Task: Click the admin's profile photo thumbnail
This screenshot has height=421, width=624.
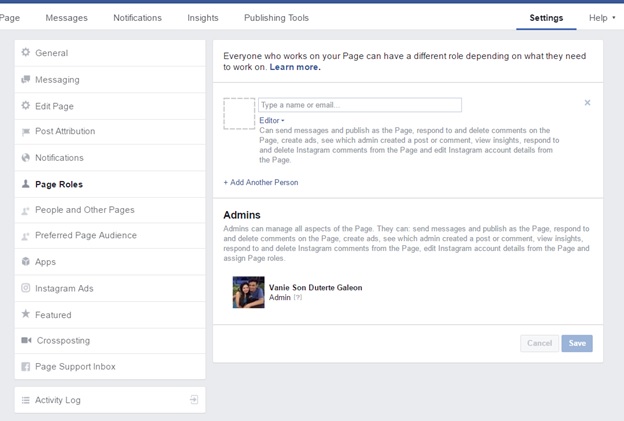Action: click(x=248, y=292)
